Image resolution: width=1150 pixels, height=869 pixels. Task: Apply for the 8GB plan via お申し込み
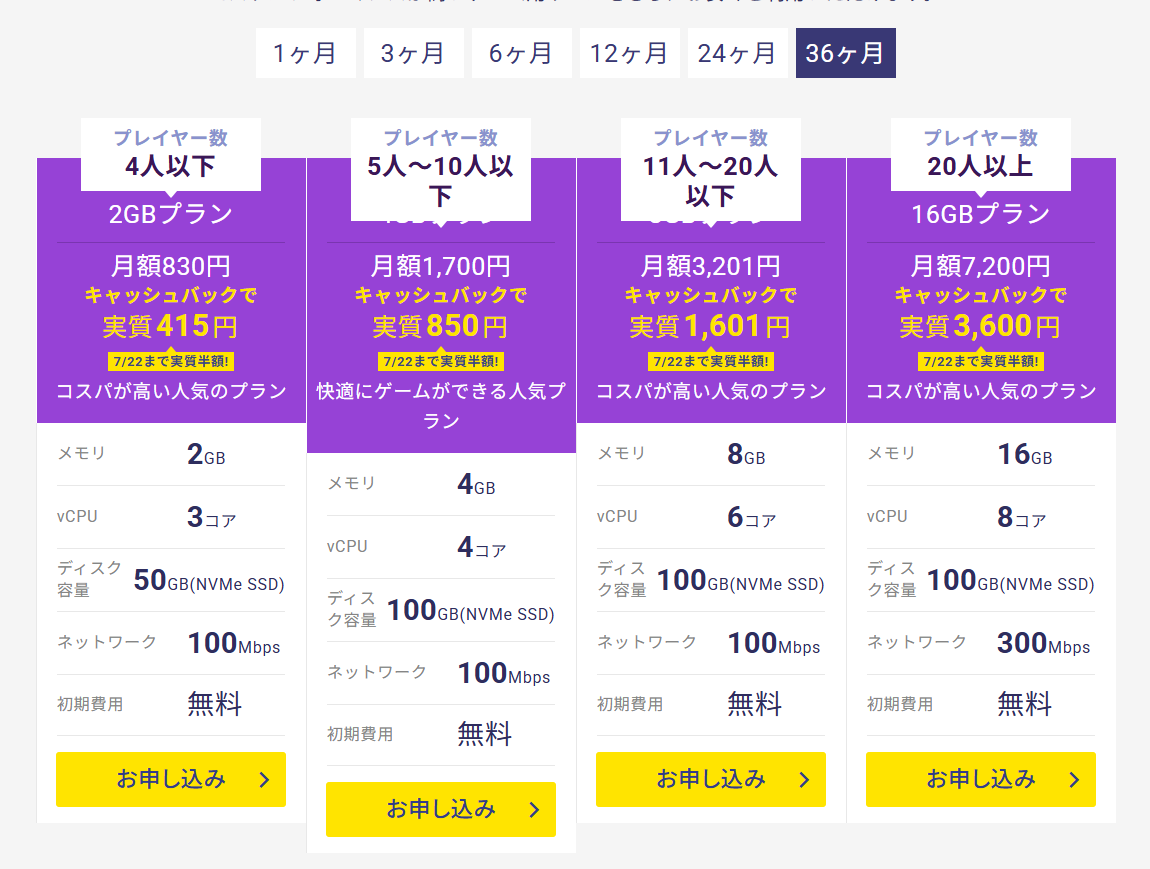pyautogui.click(x=711, y=779)
